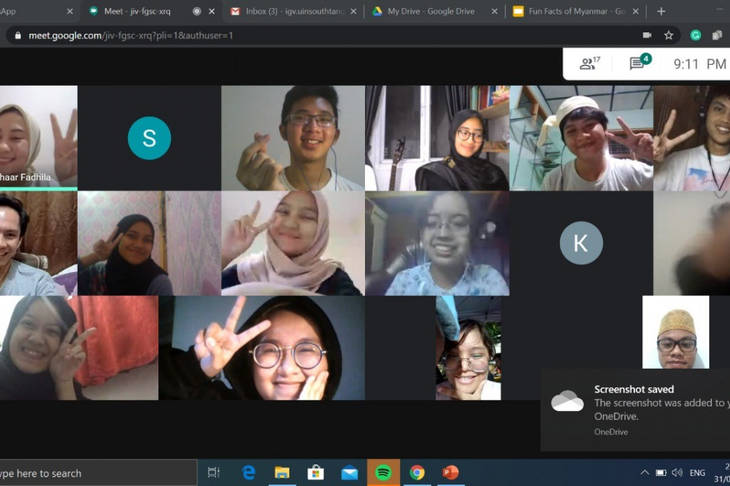Click the battery icon in system tray
The image size is (730, 486).
click(x=661, y=473)
